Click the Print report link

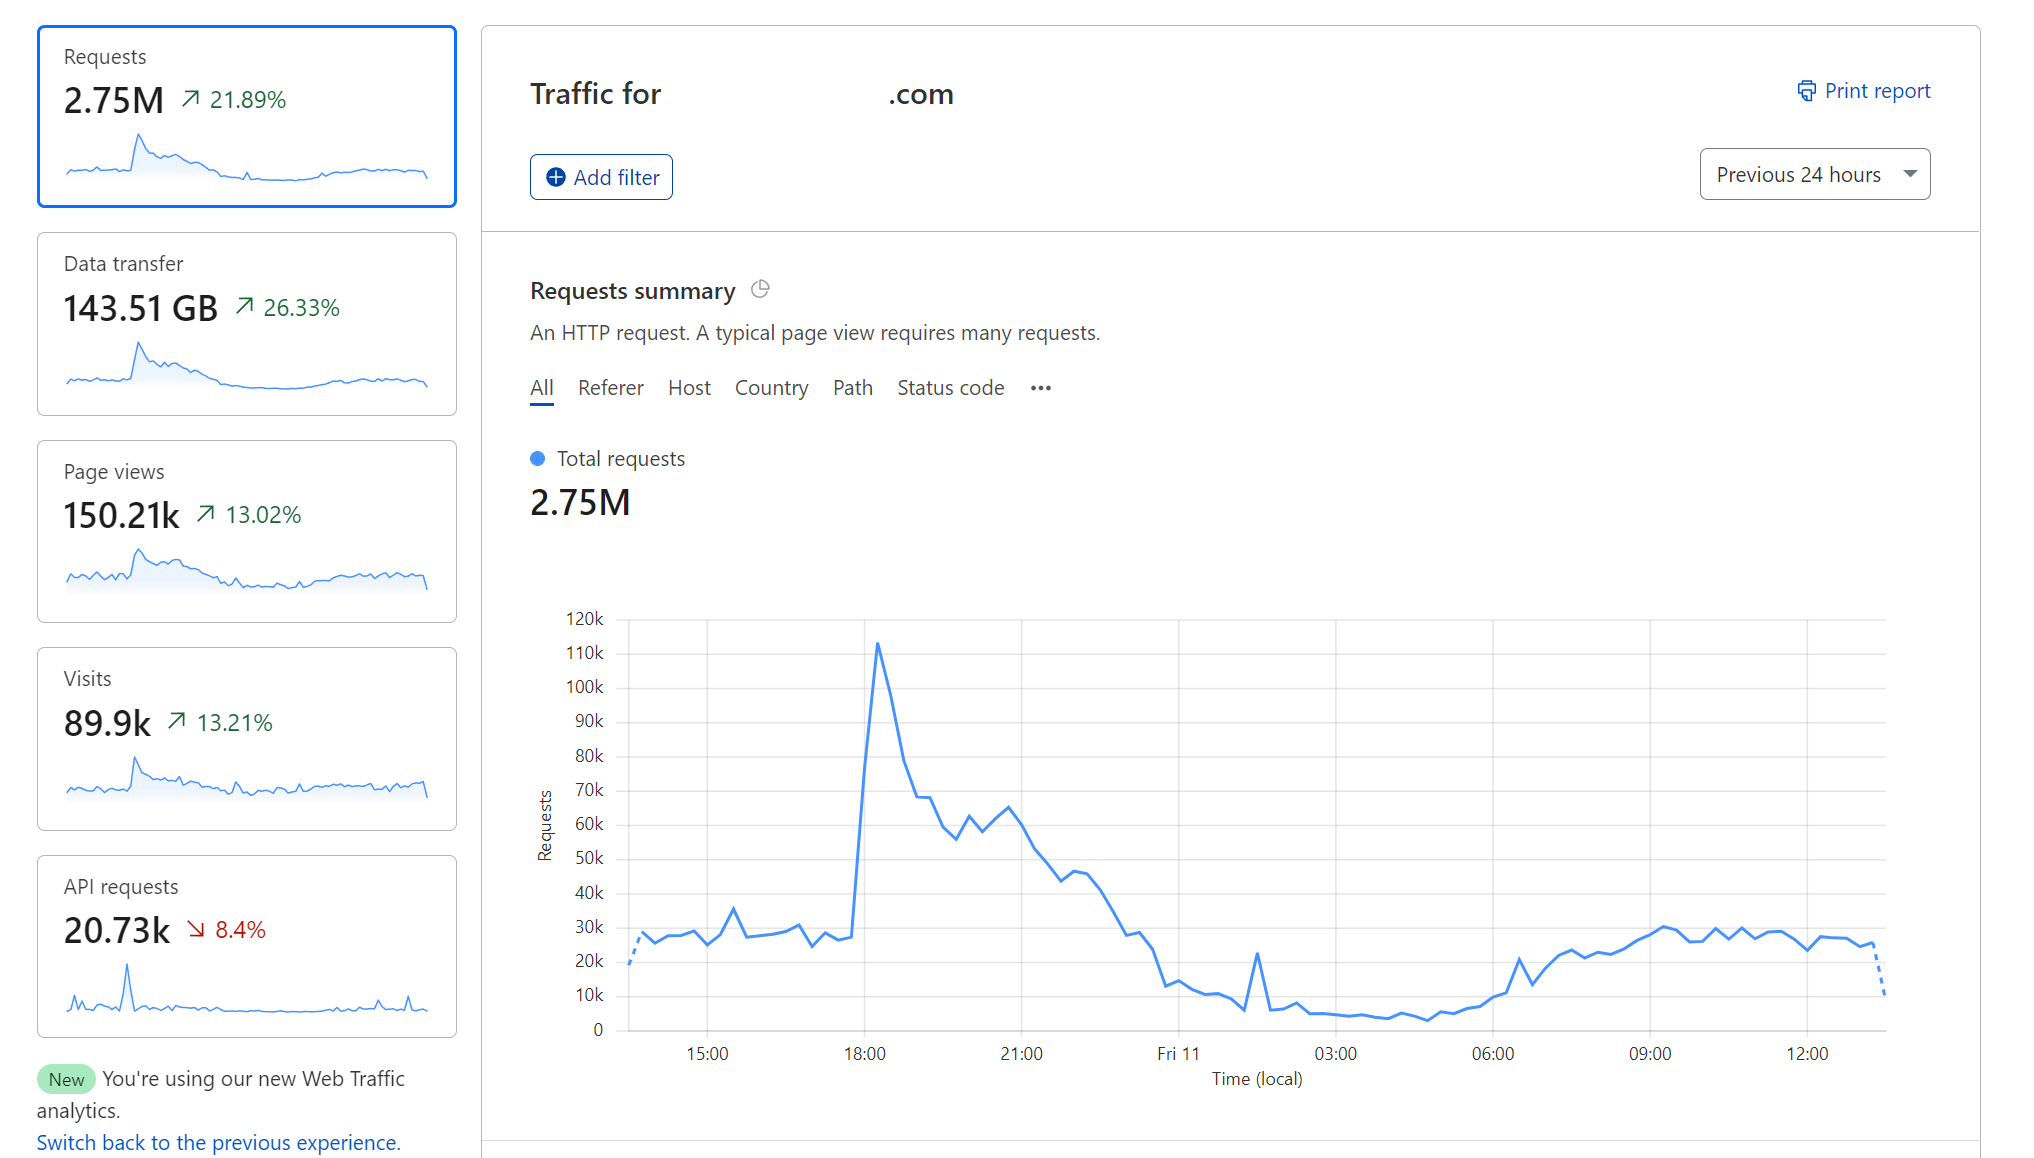click(1876, 91)
